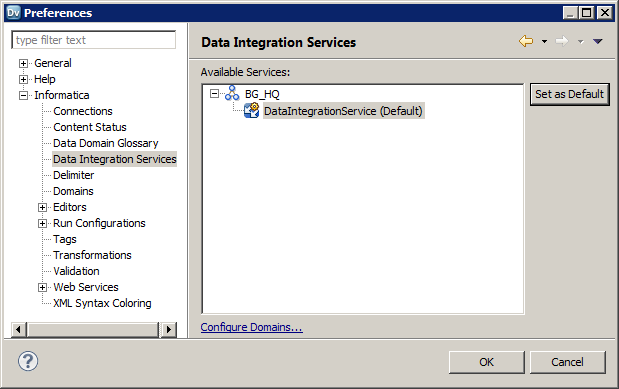Select Domains preference page

[x=73, y=191]
